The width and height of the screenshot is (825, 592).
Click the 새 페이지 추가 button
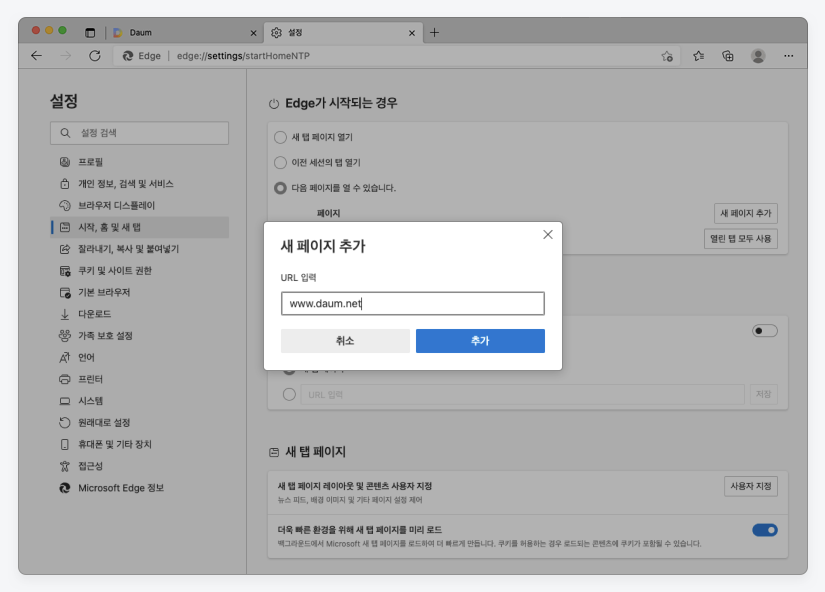(746, 213)
